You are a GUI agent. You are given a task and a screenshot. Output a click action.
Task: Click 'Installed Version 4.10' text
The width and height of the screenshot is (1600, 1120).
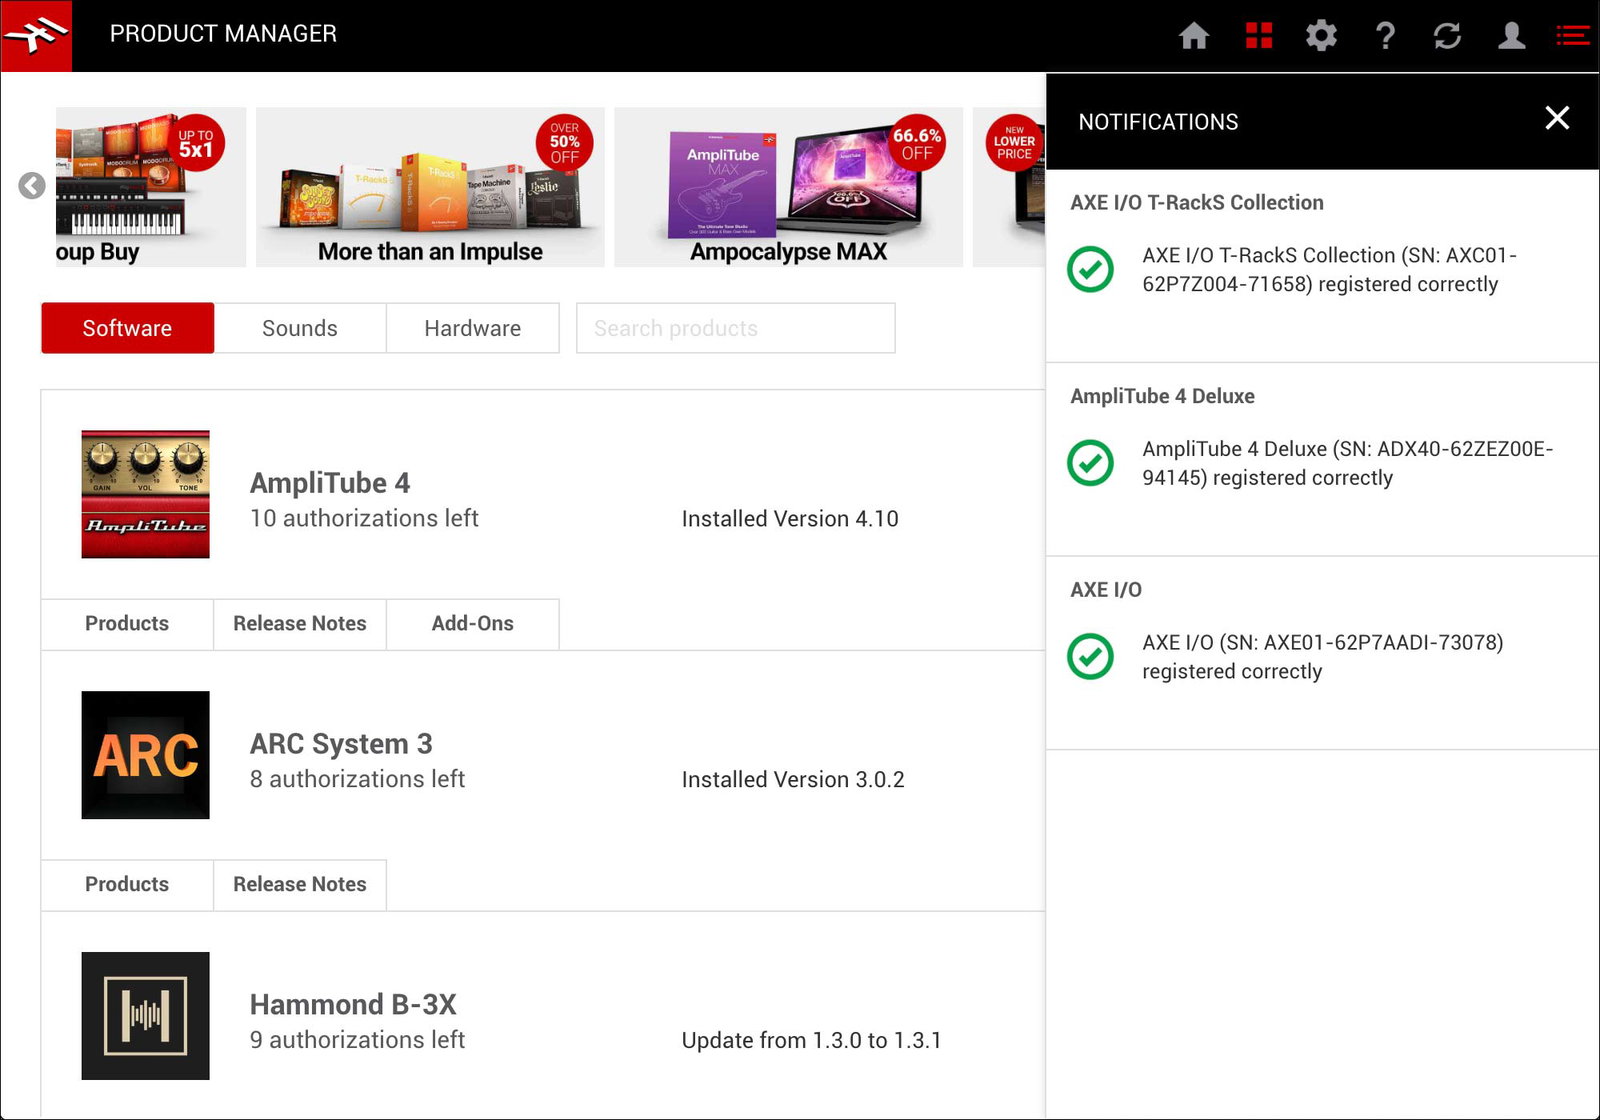point(790,519)
